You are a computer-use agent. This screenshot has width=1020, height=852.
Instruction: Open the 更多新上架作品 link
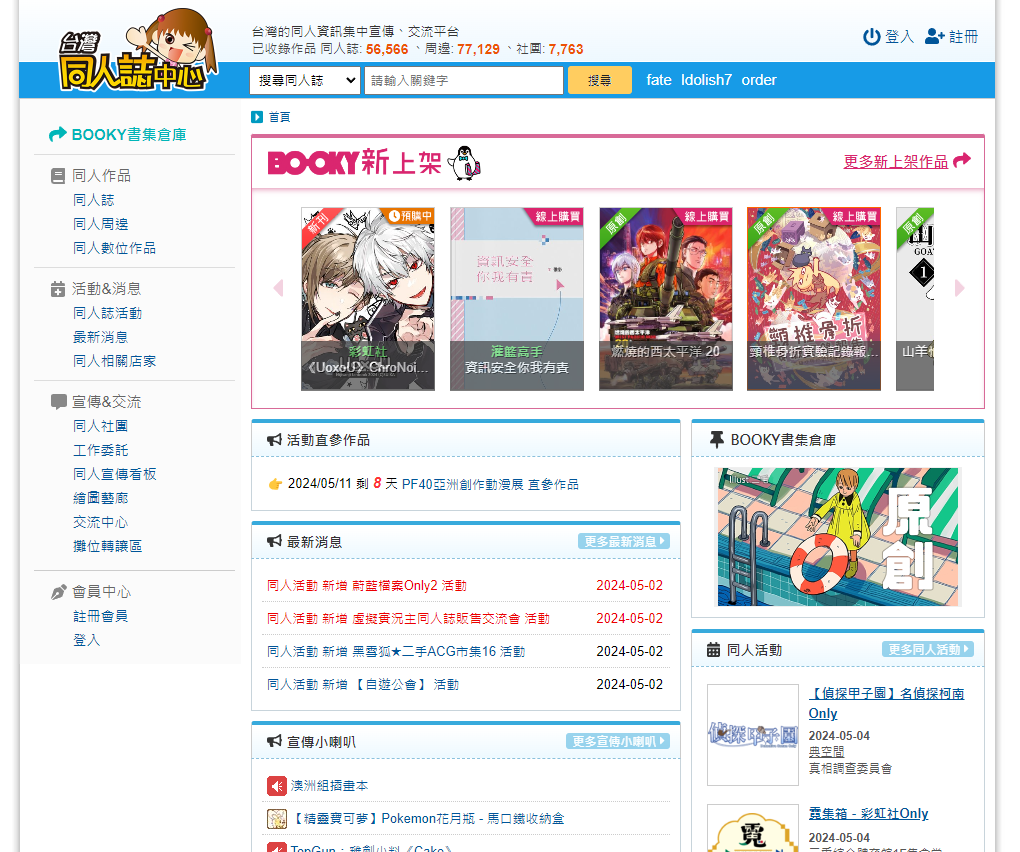(896, 162)
